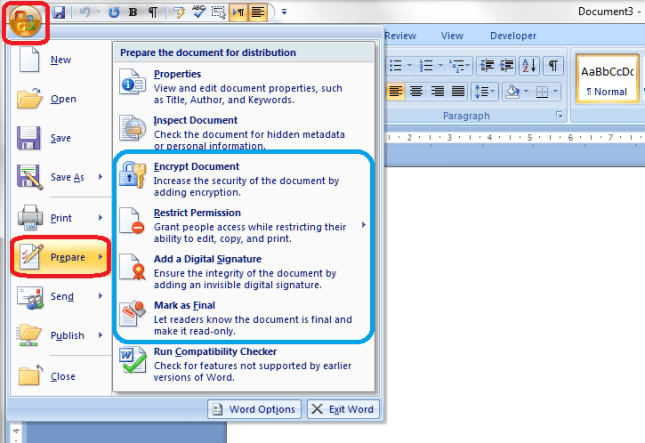Toggle Center alignment in Paragraph group
The image size is (645, 443).
[416, 91]
